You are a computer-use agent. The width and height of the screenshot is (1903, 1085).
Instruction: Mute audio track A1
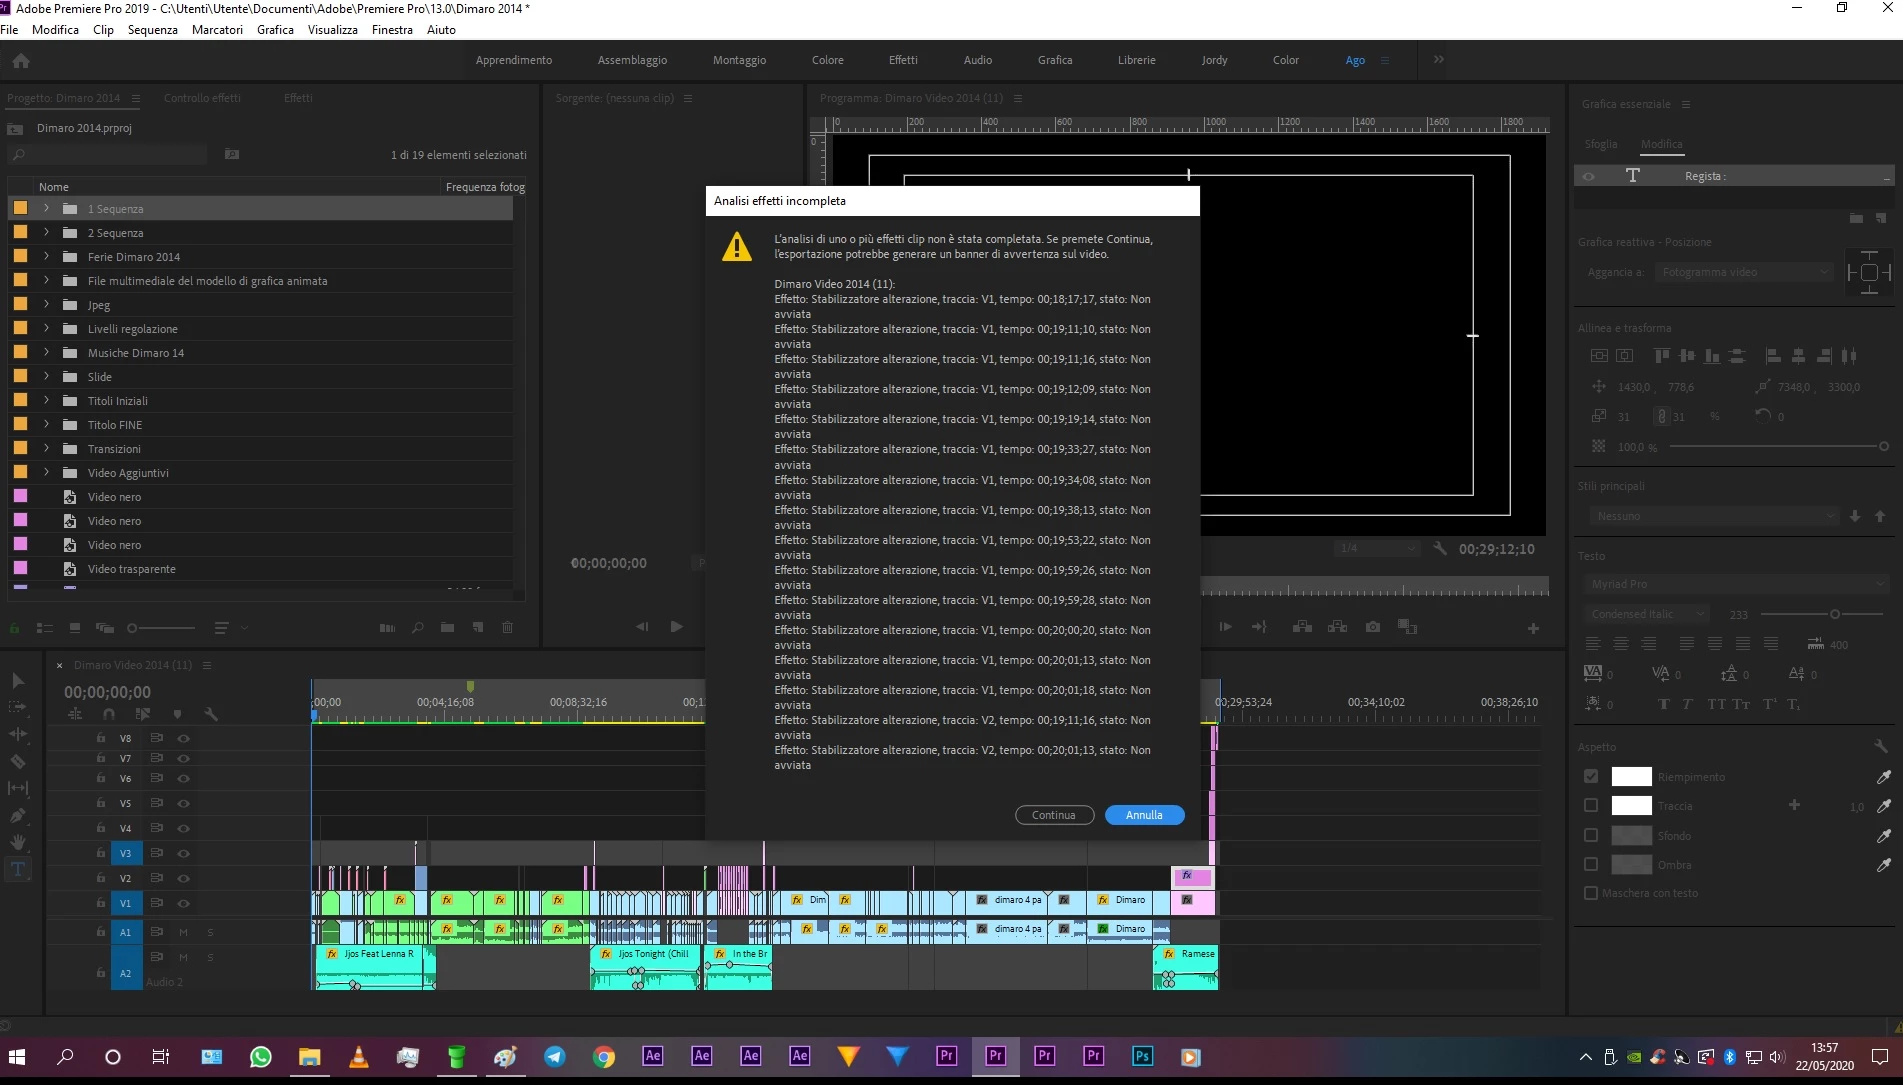click(184, 932)
